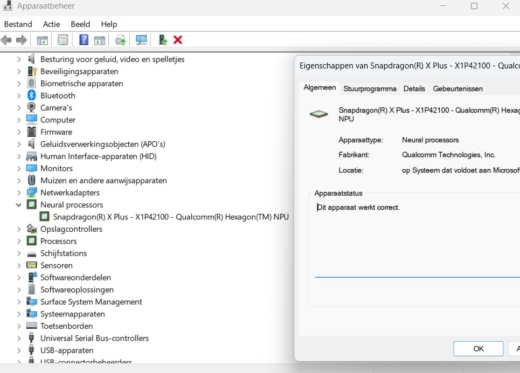
Task: Expand the Netwerkadapters category
Action: (19, 193)
